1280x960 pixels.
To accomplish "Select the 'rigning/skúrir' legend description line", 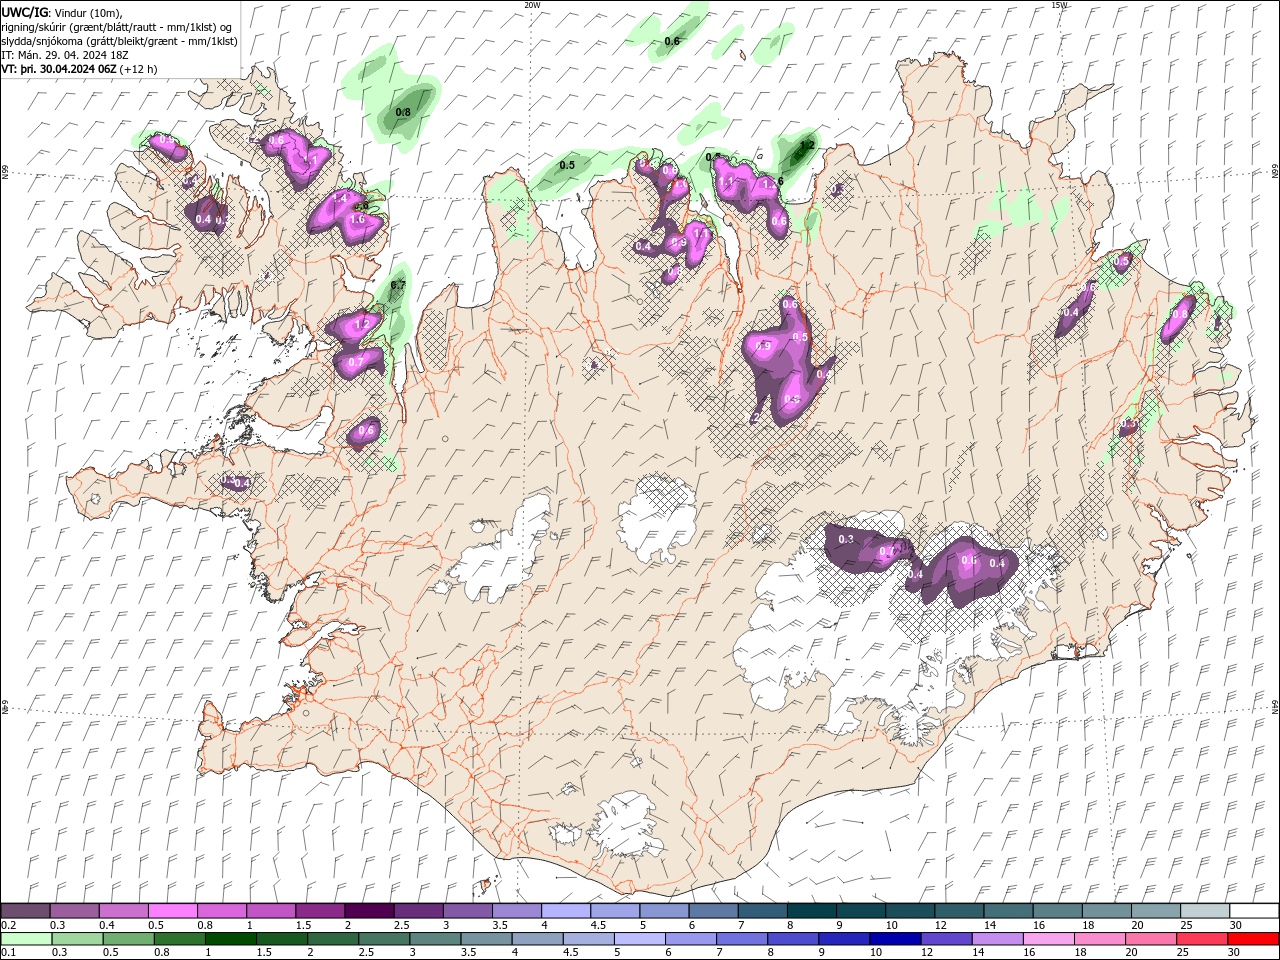I will [119, 26].
